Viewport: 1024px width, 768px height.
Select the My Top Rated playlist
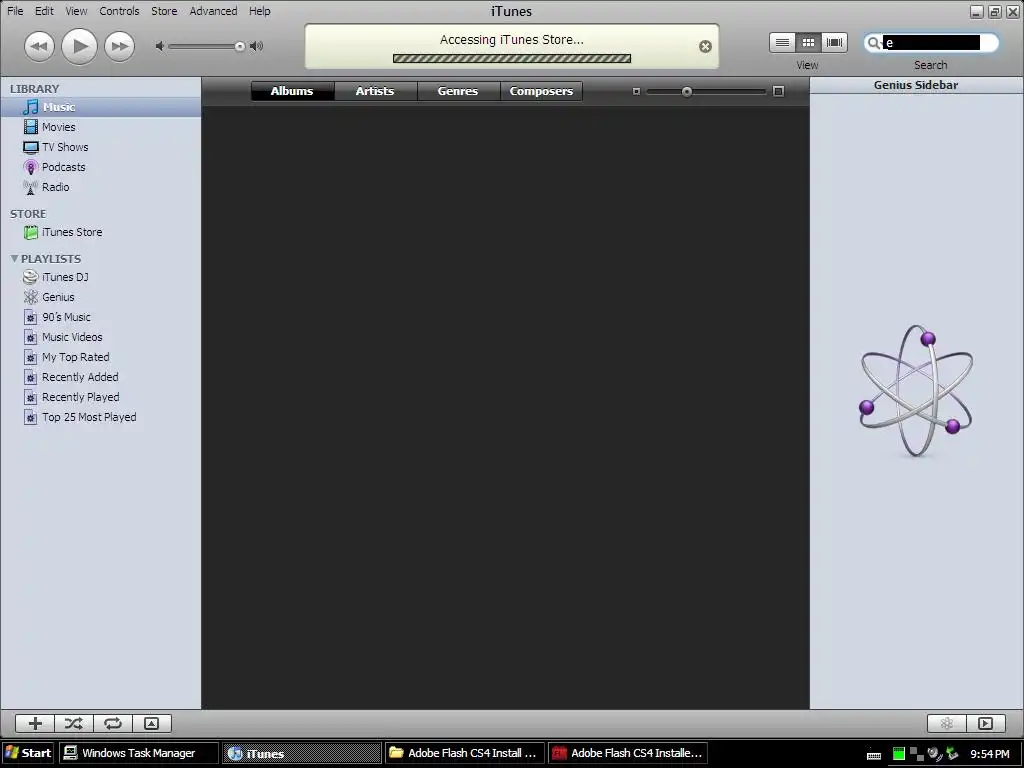101,357
